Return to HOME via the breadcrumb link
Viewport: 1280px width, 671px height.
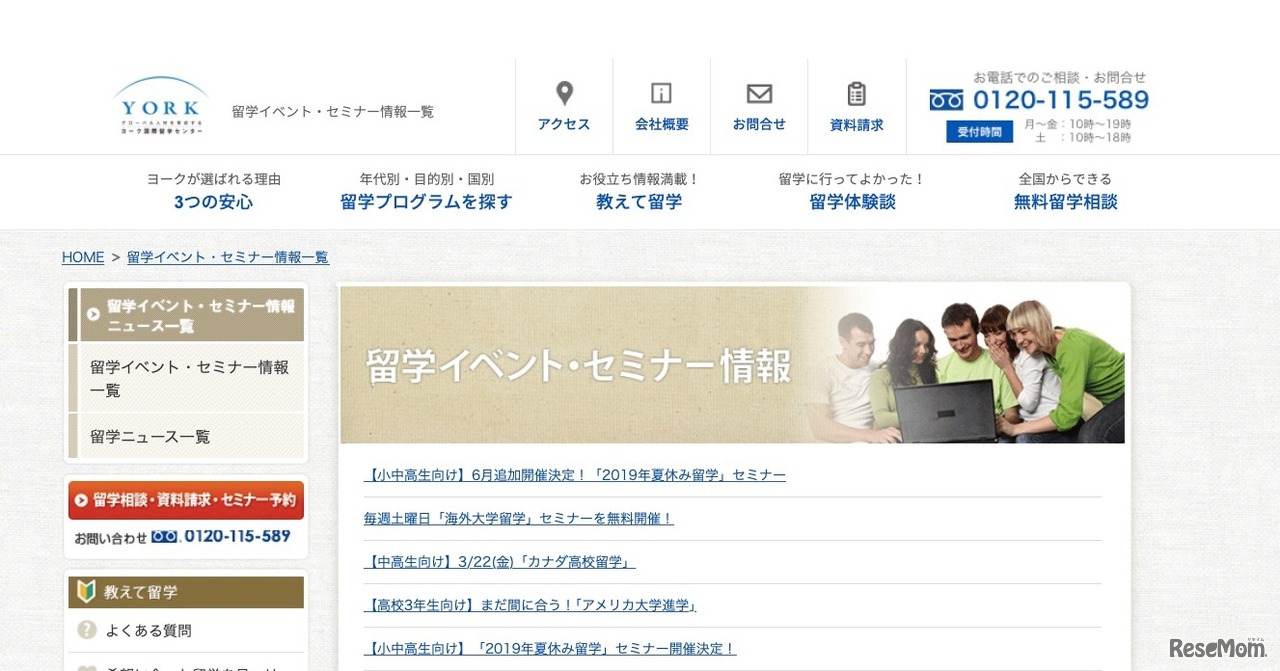[x=83, y=257]
